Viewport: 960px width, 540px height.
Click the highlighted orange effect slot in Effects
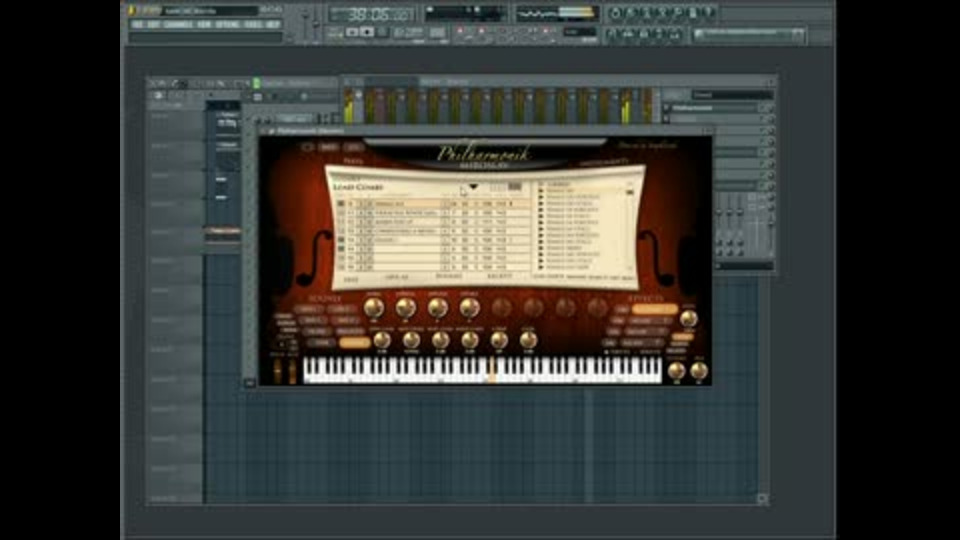click(x=654, y=309)
